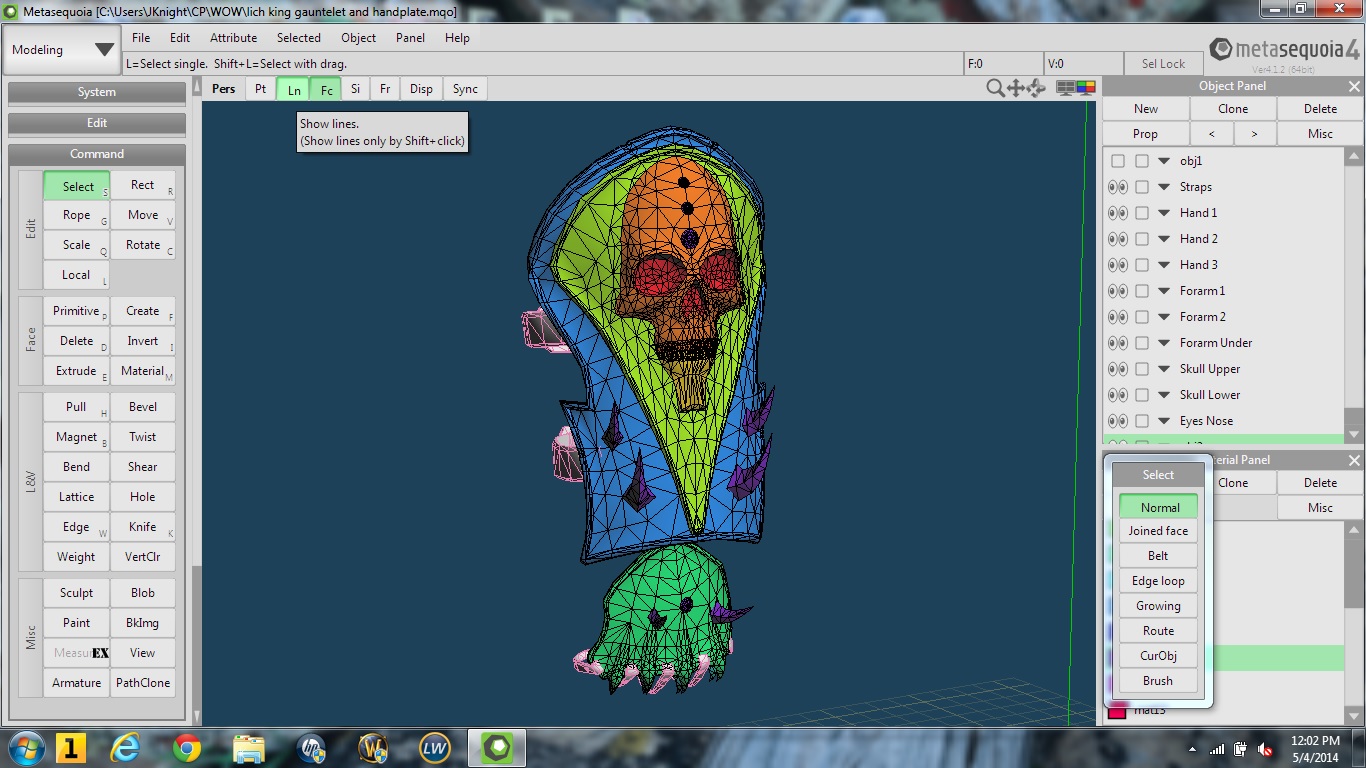Hide the Hand 3 object

(1117, 265)
